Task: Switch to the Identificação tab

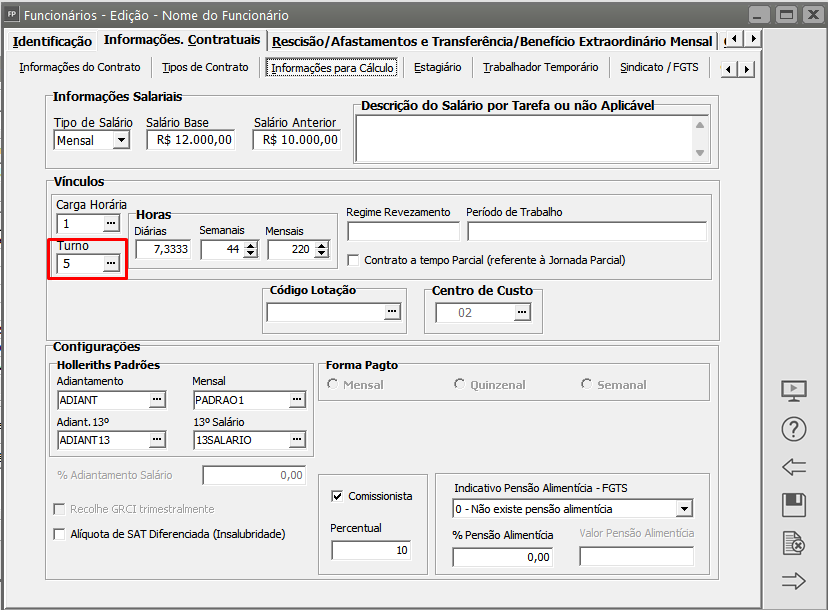Action: [52, 41]
